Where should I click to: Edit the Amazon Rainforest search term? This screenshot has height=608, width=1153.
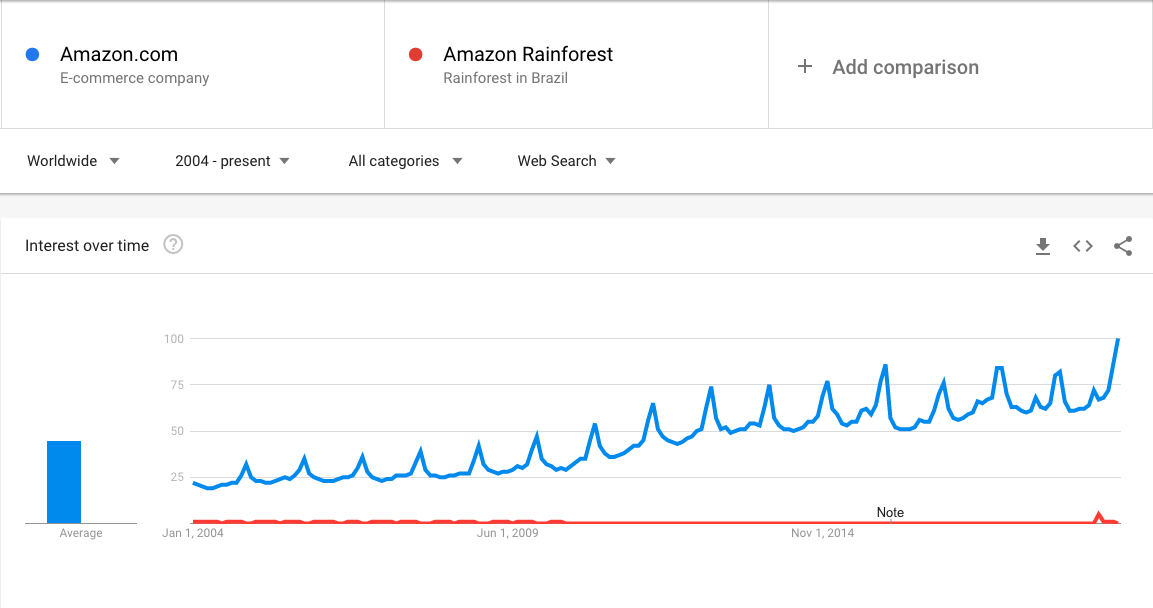click(x=528, y=55)
